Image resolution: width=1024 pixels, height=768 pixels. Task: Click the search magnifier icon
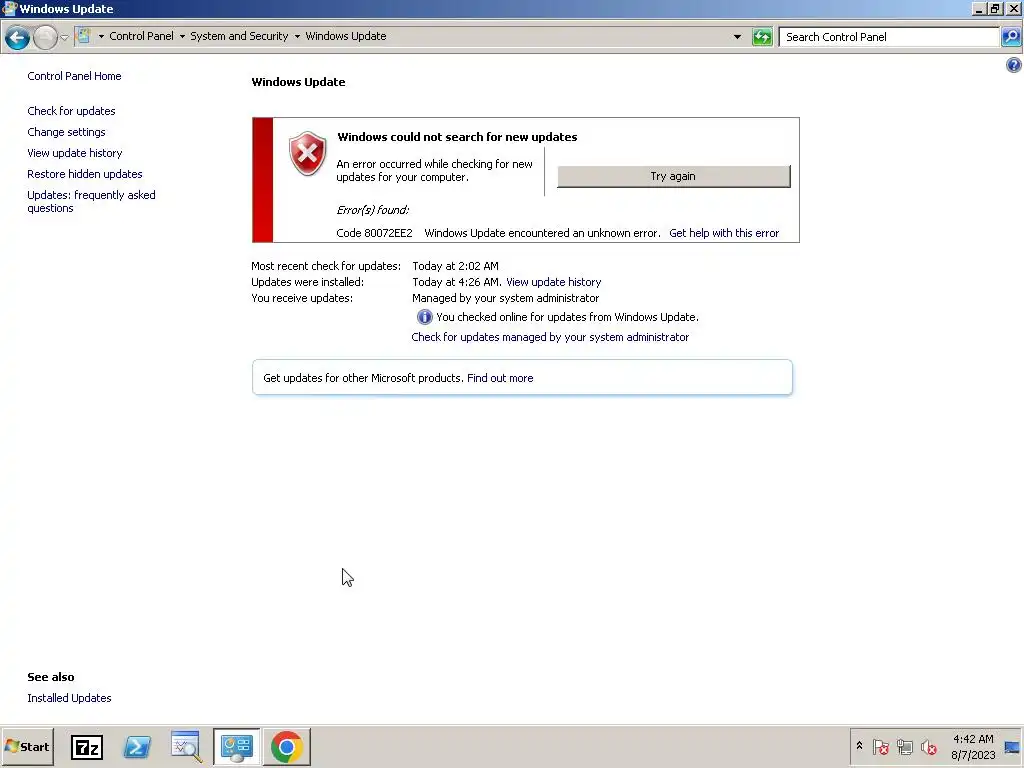pyautogui.click(x=1011, y=37)
